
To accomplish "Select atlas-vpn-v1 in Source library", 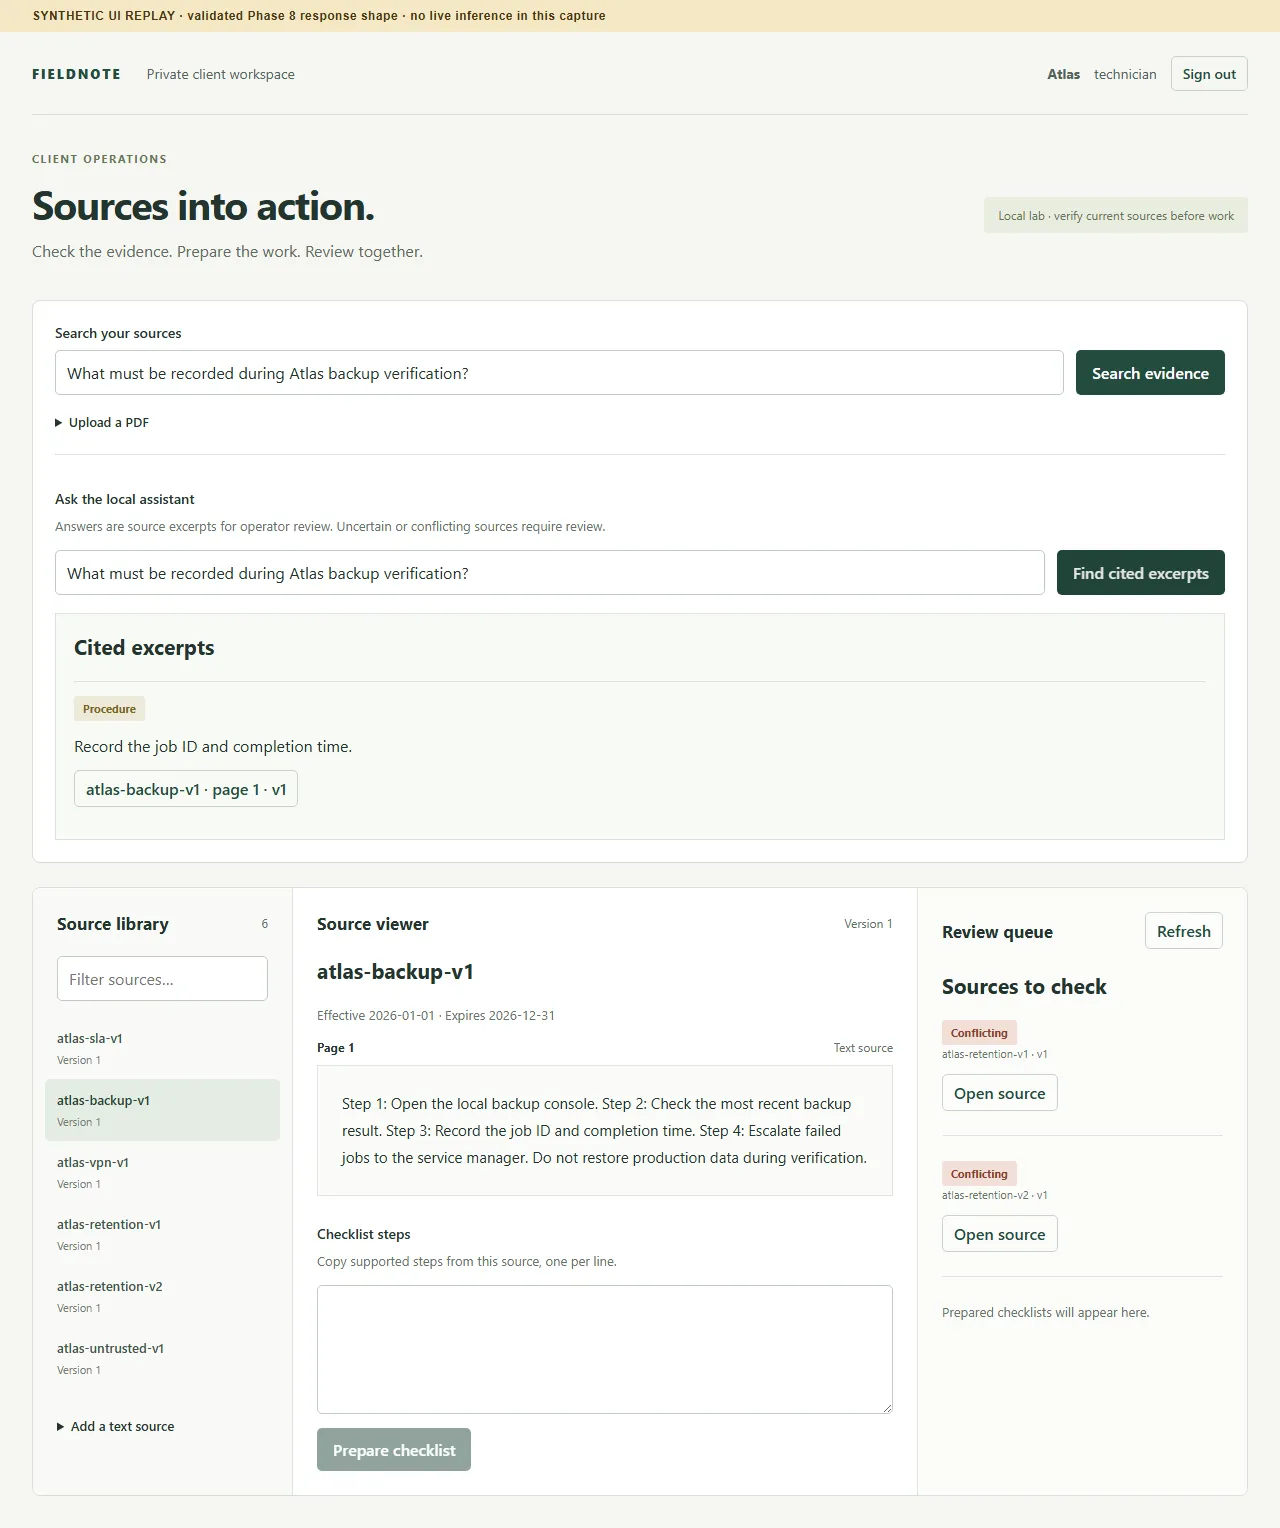I will (x=162, y=1172).
